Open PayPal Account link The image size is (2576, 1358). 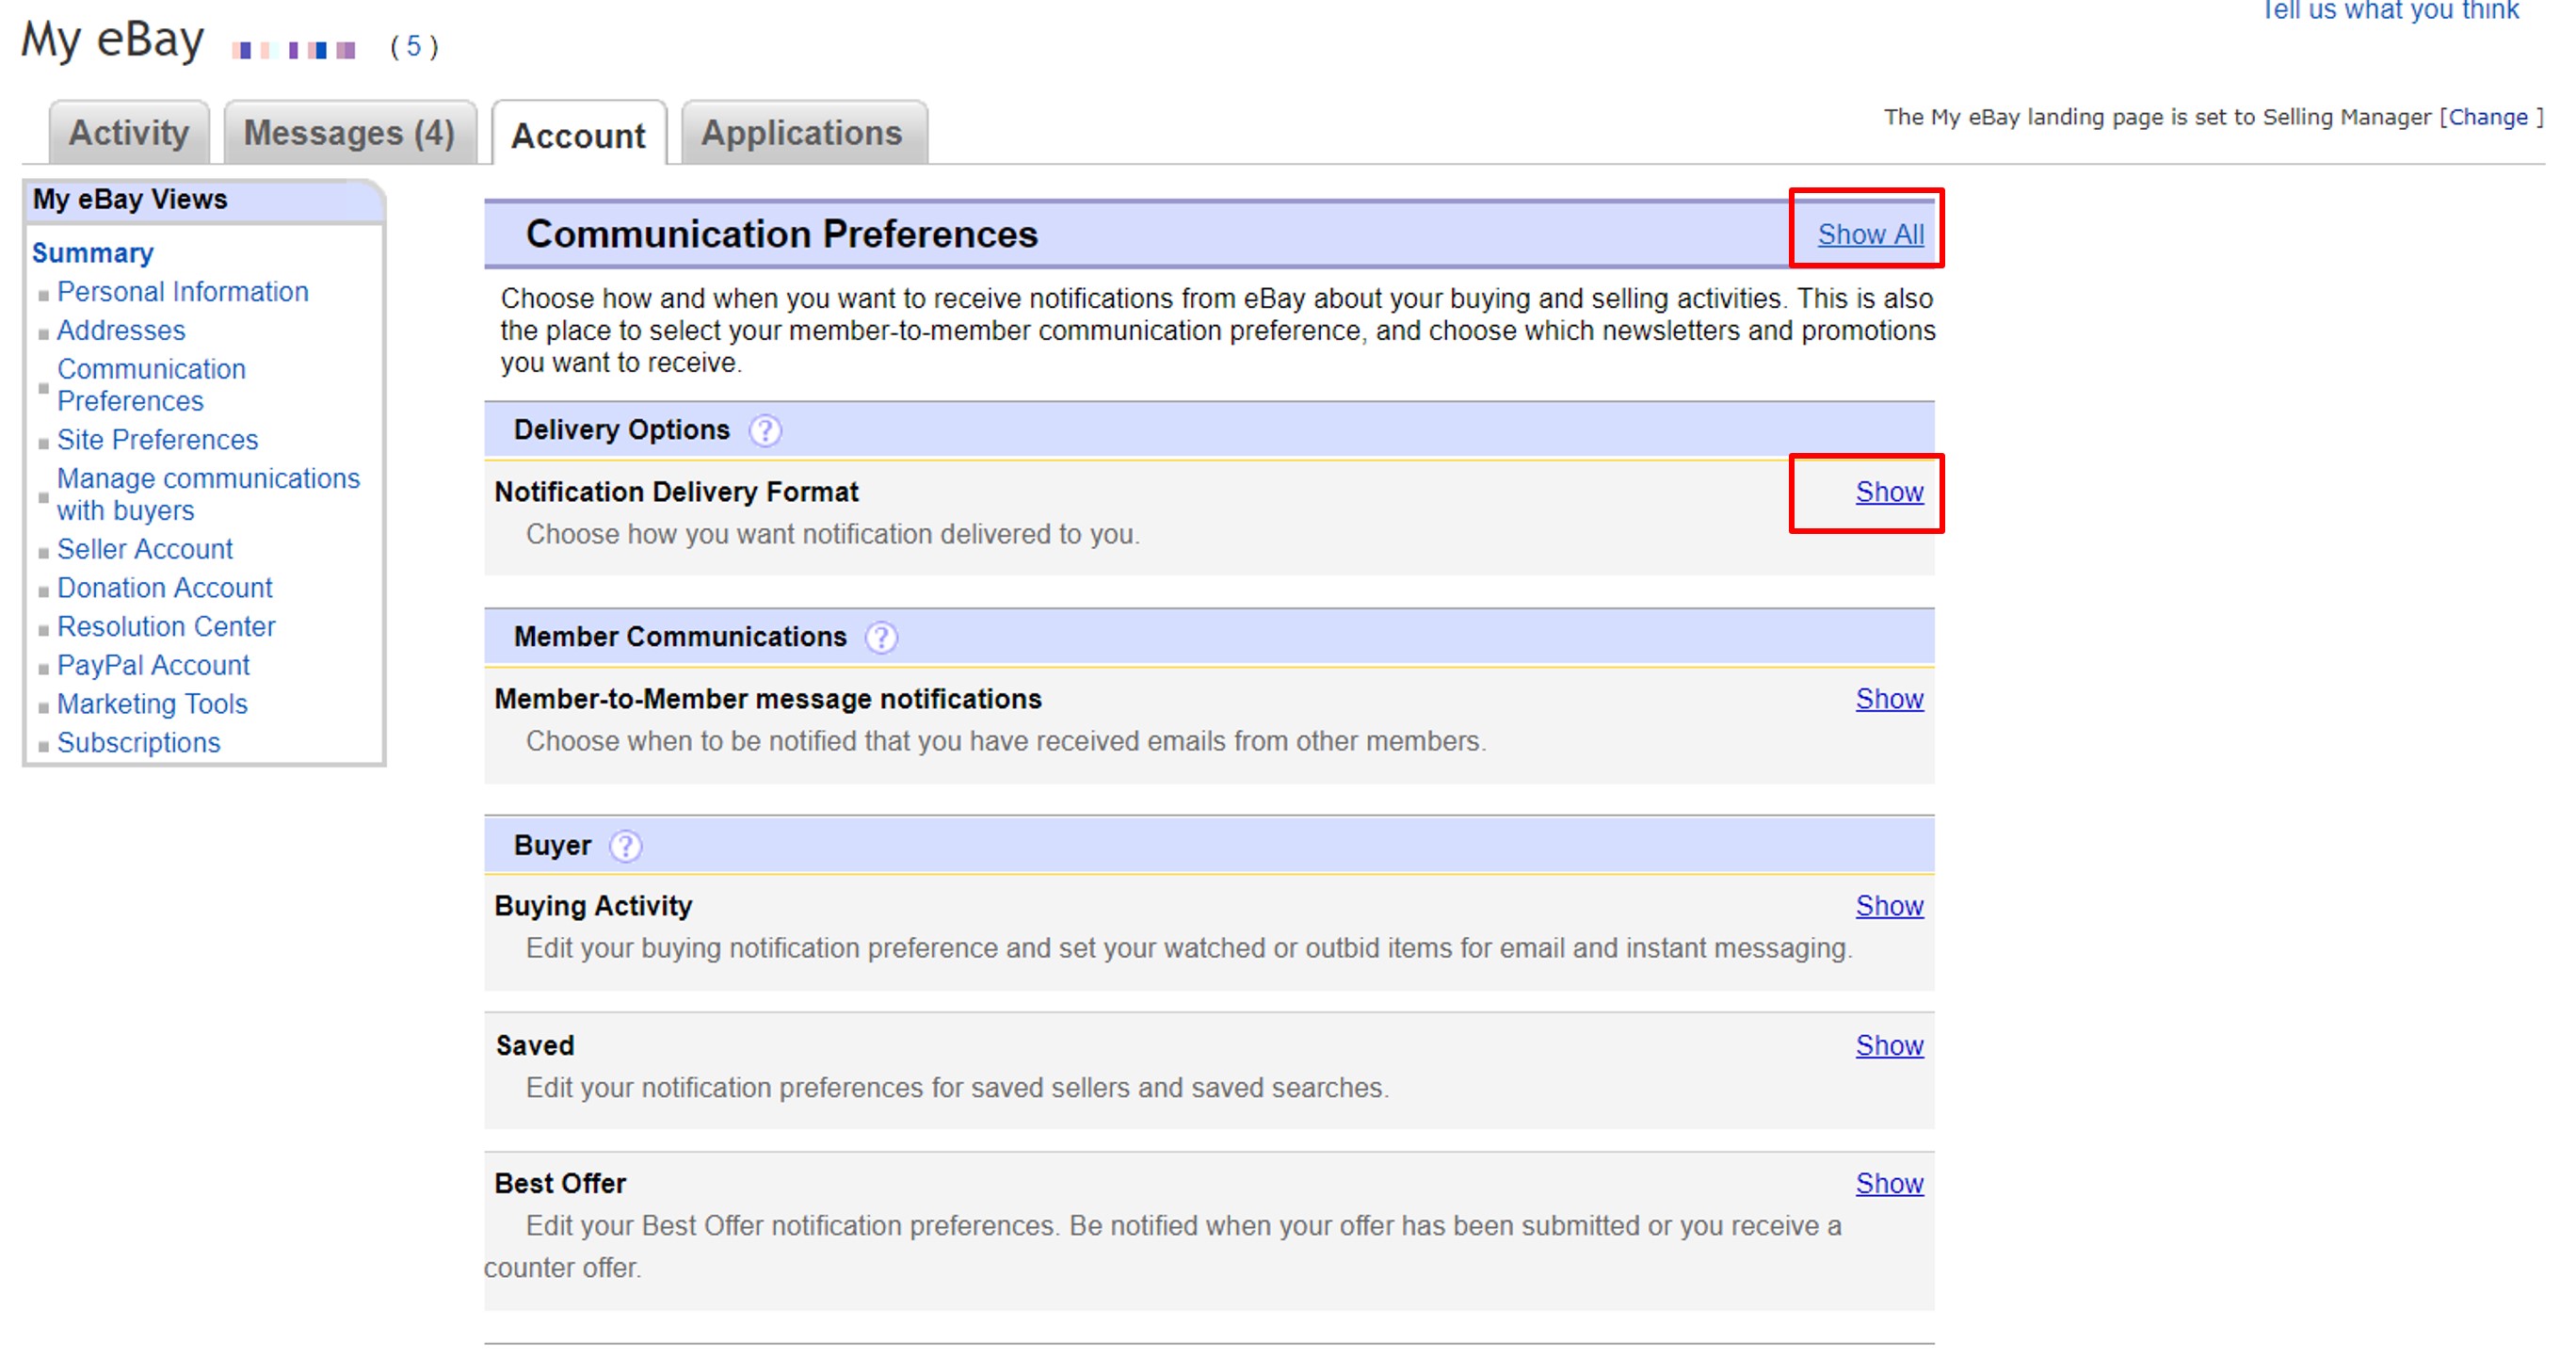(x=153, y=666)
